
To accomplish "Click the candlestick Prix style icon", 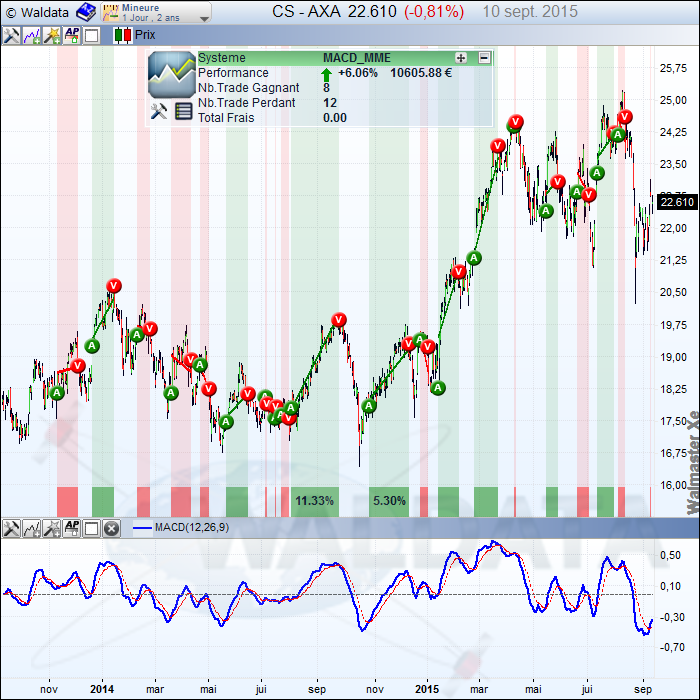I will click(123, 35).
